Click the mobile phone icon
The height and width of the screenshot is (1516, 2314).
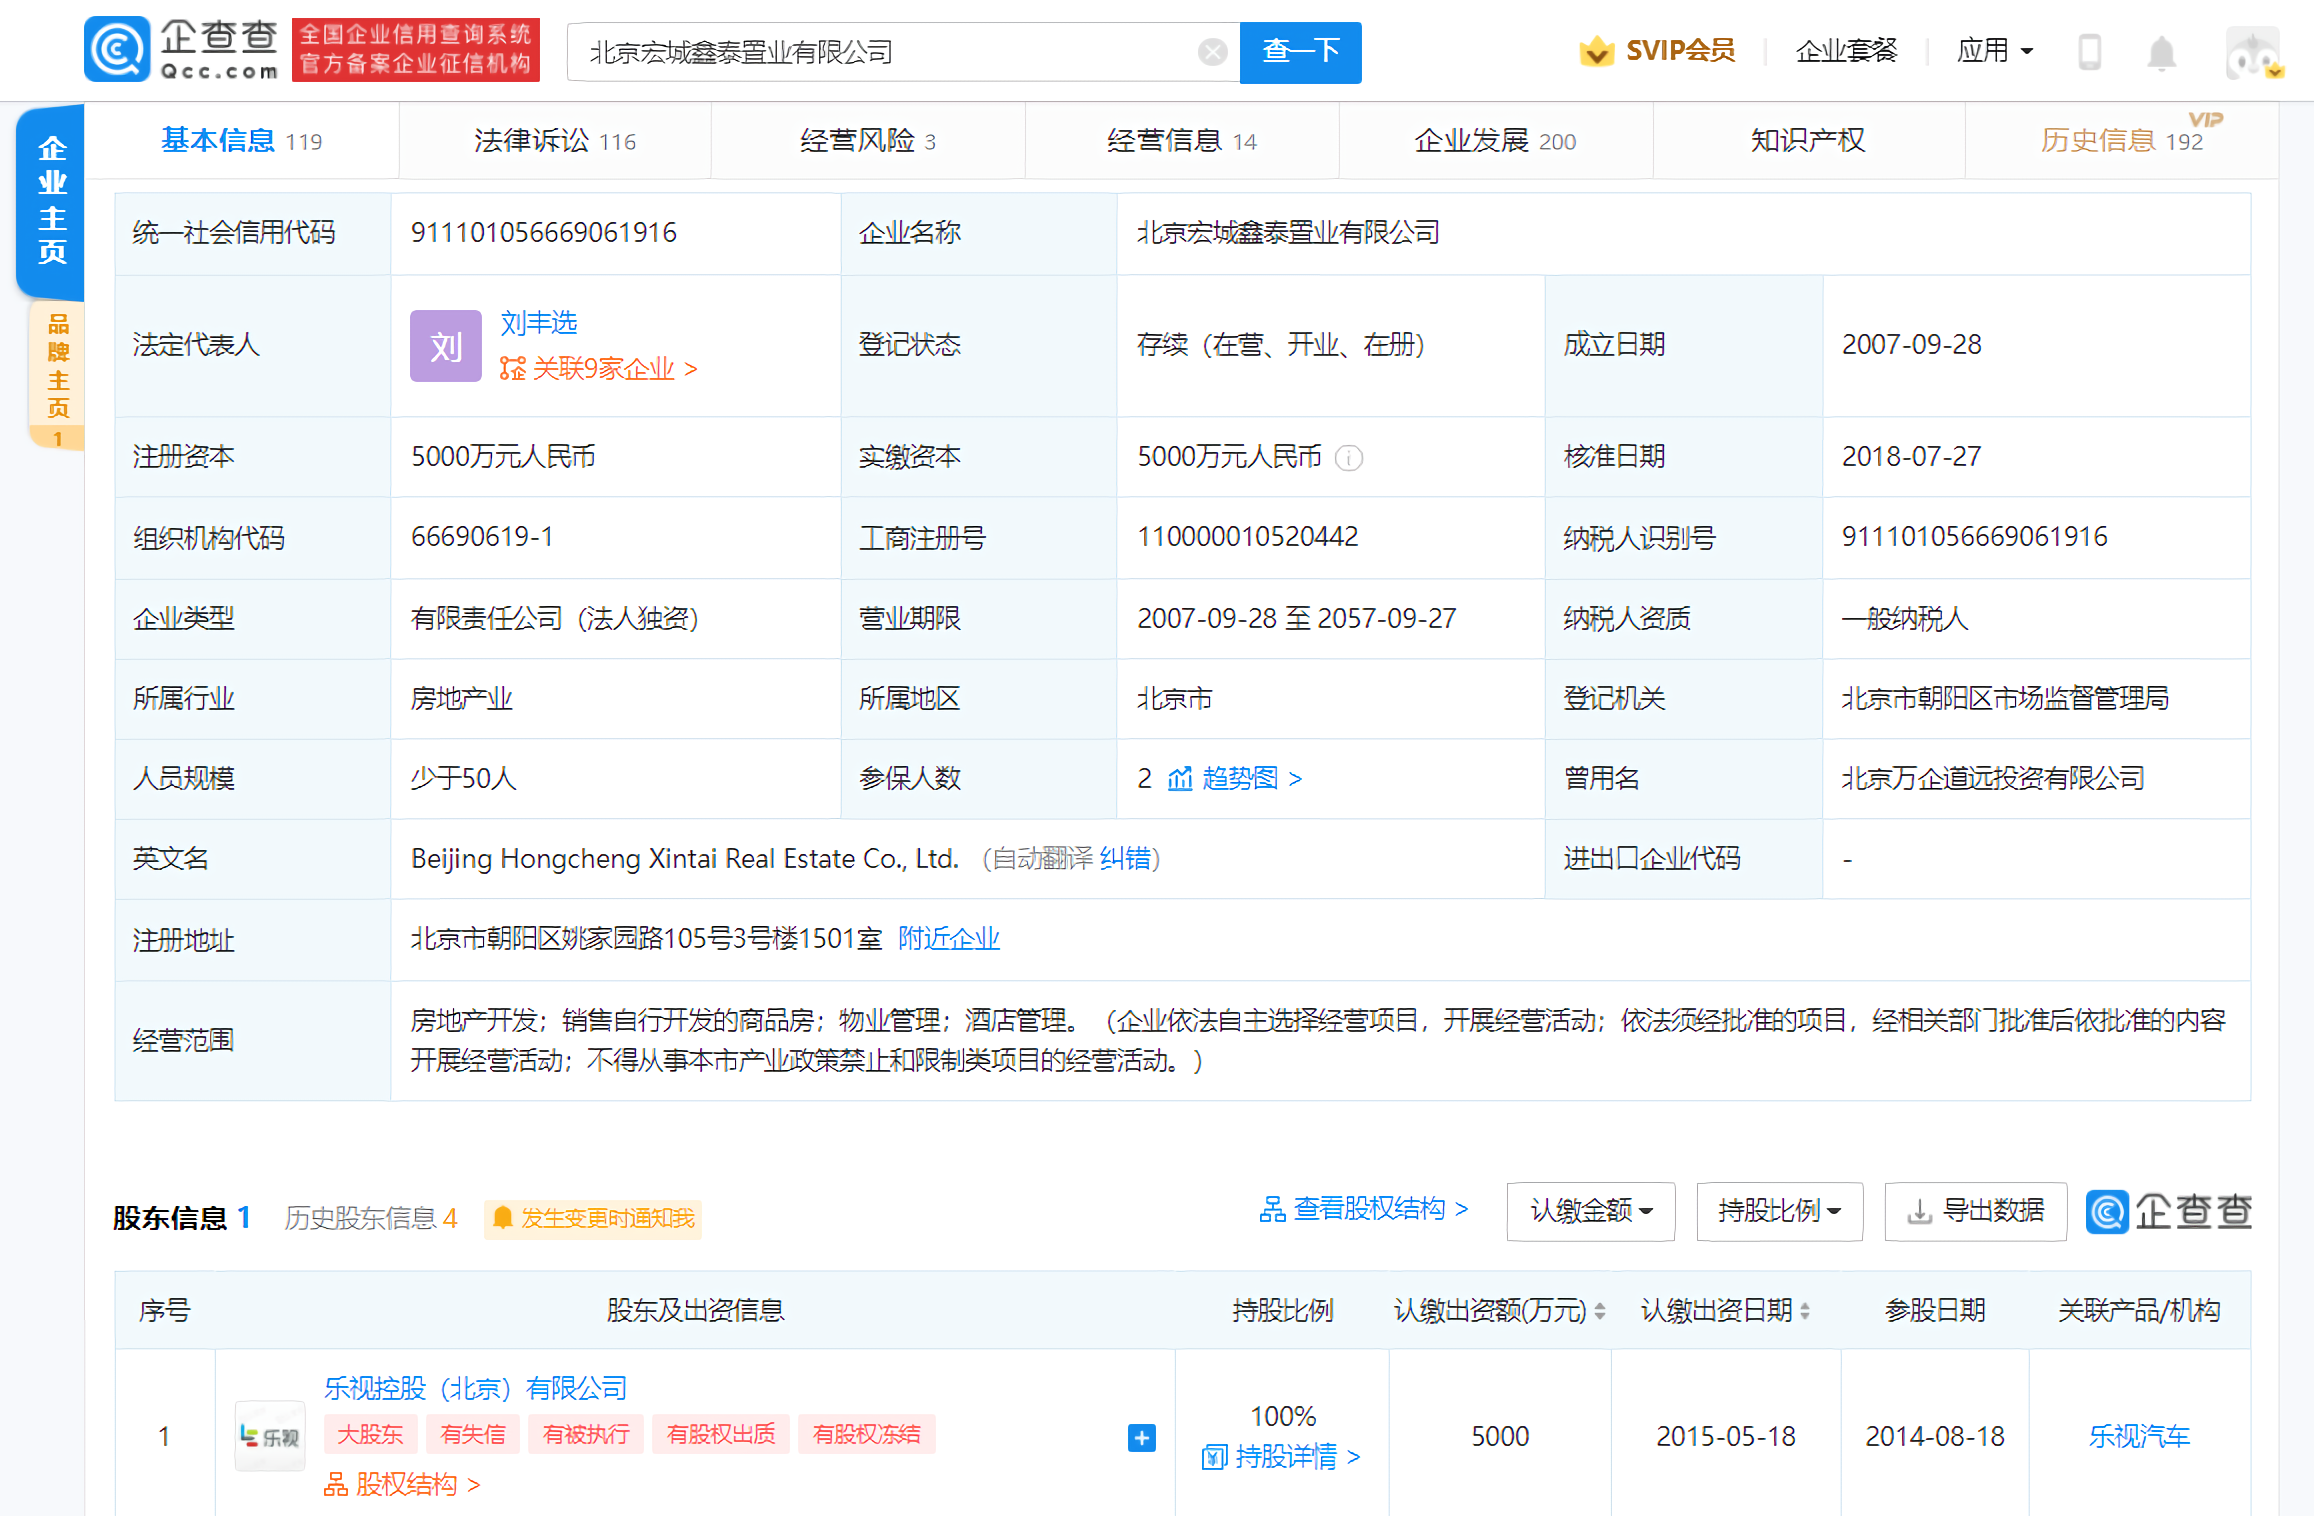[x=2090, y=51]
